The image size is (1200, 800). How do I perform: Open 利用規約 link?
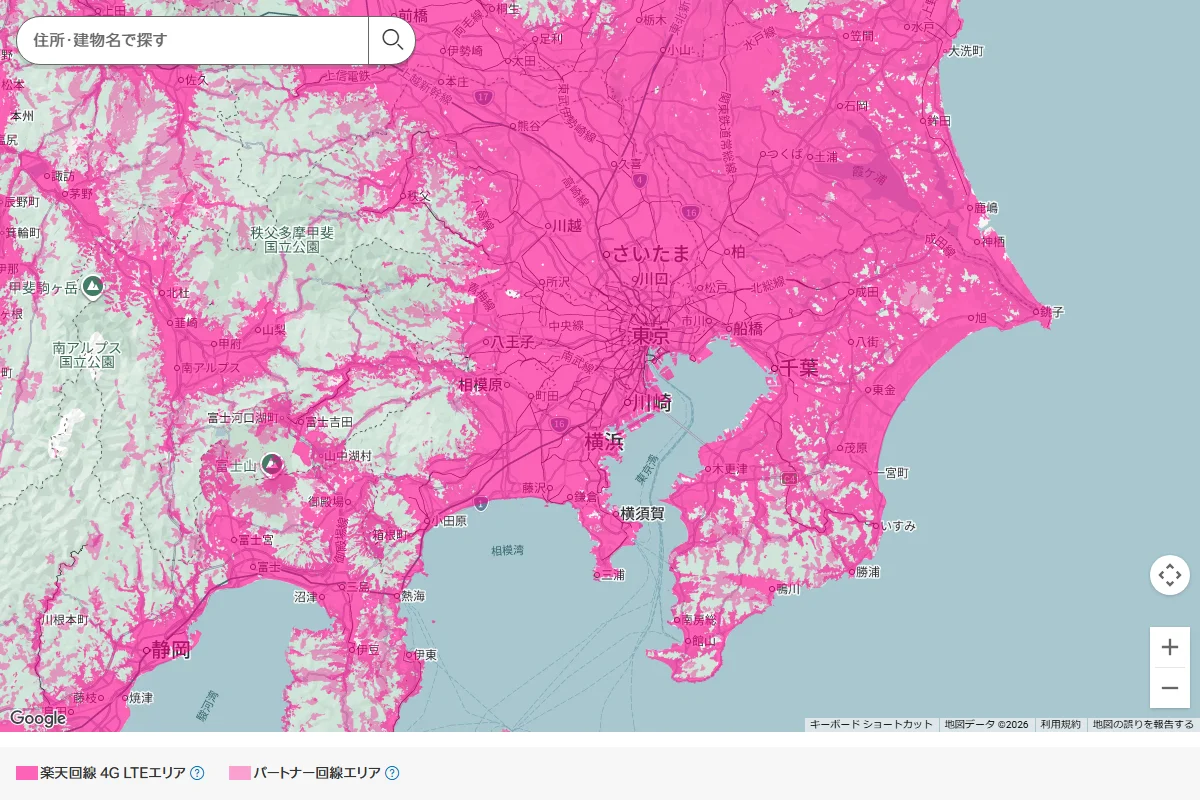pyautogui.click(x=1060, y=724)
